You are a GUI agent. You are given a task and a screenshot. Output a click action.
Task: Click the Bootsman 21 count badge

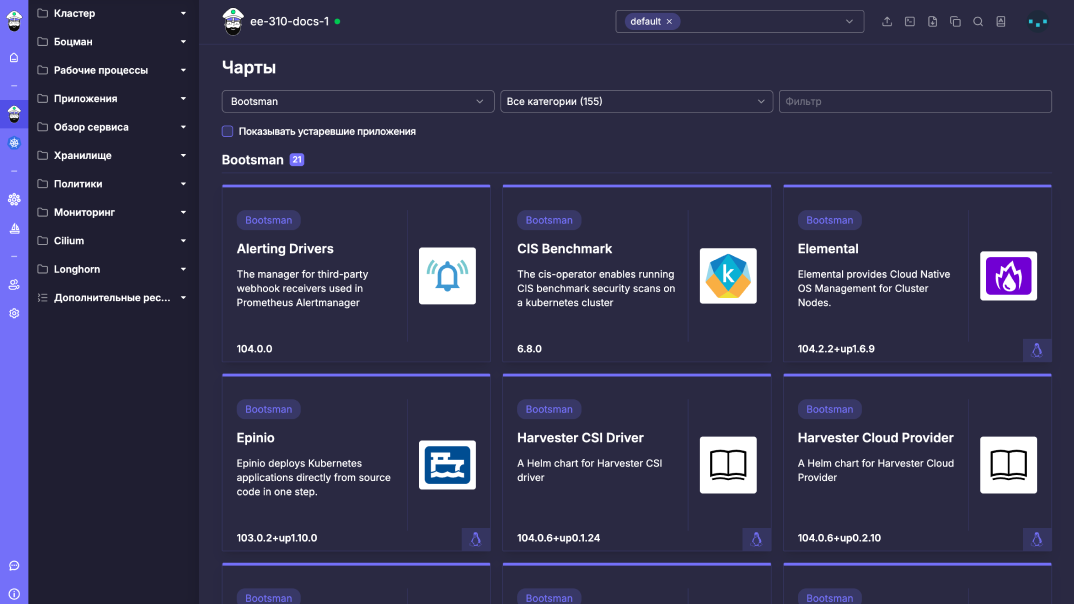click(x=297, y=160)
